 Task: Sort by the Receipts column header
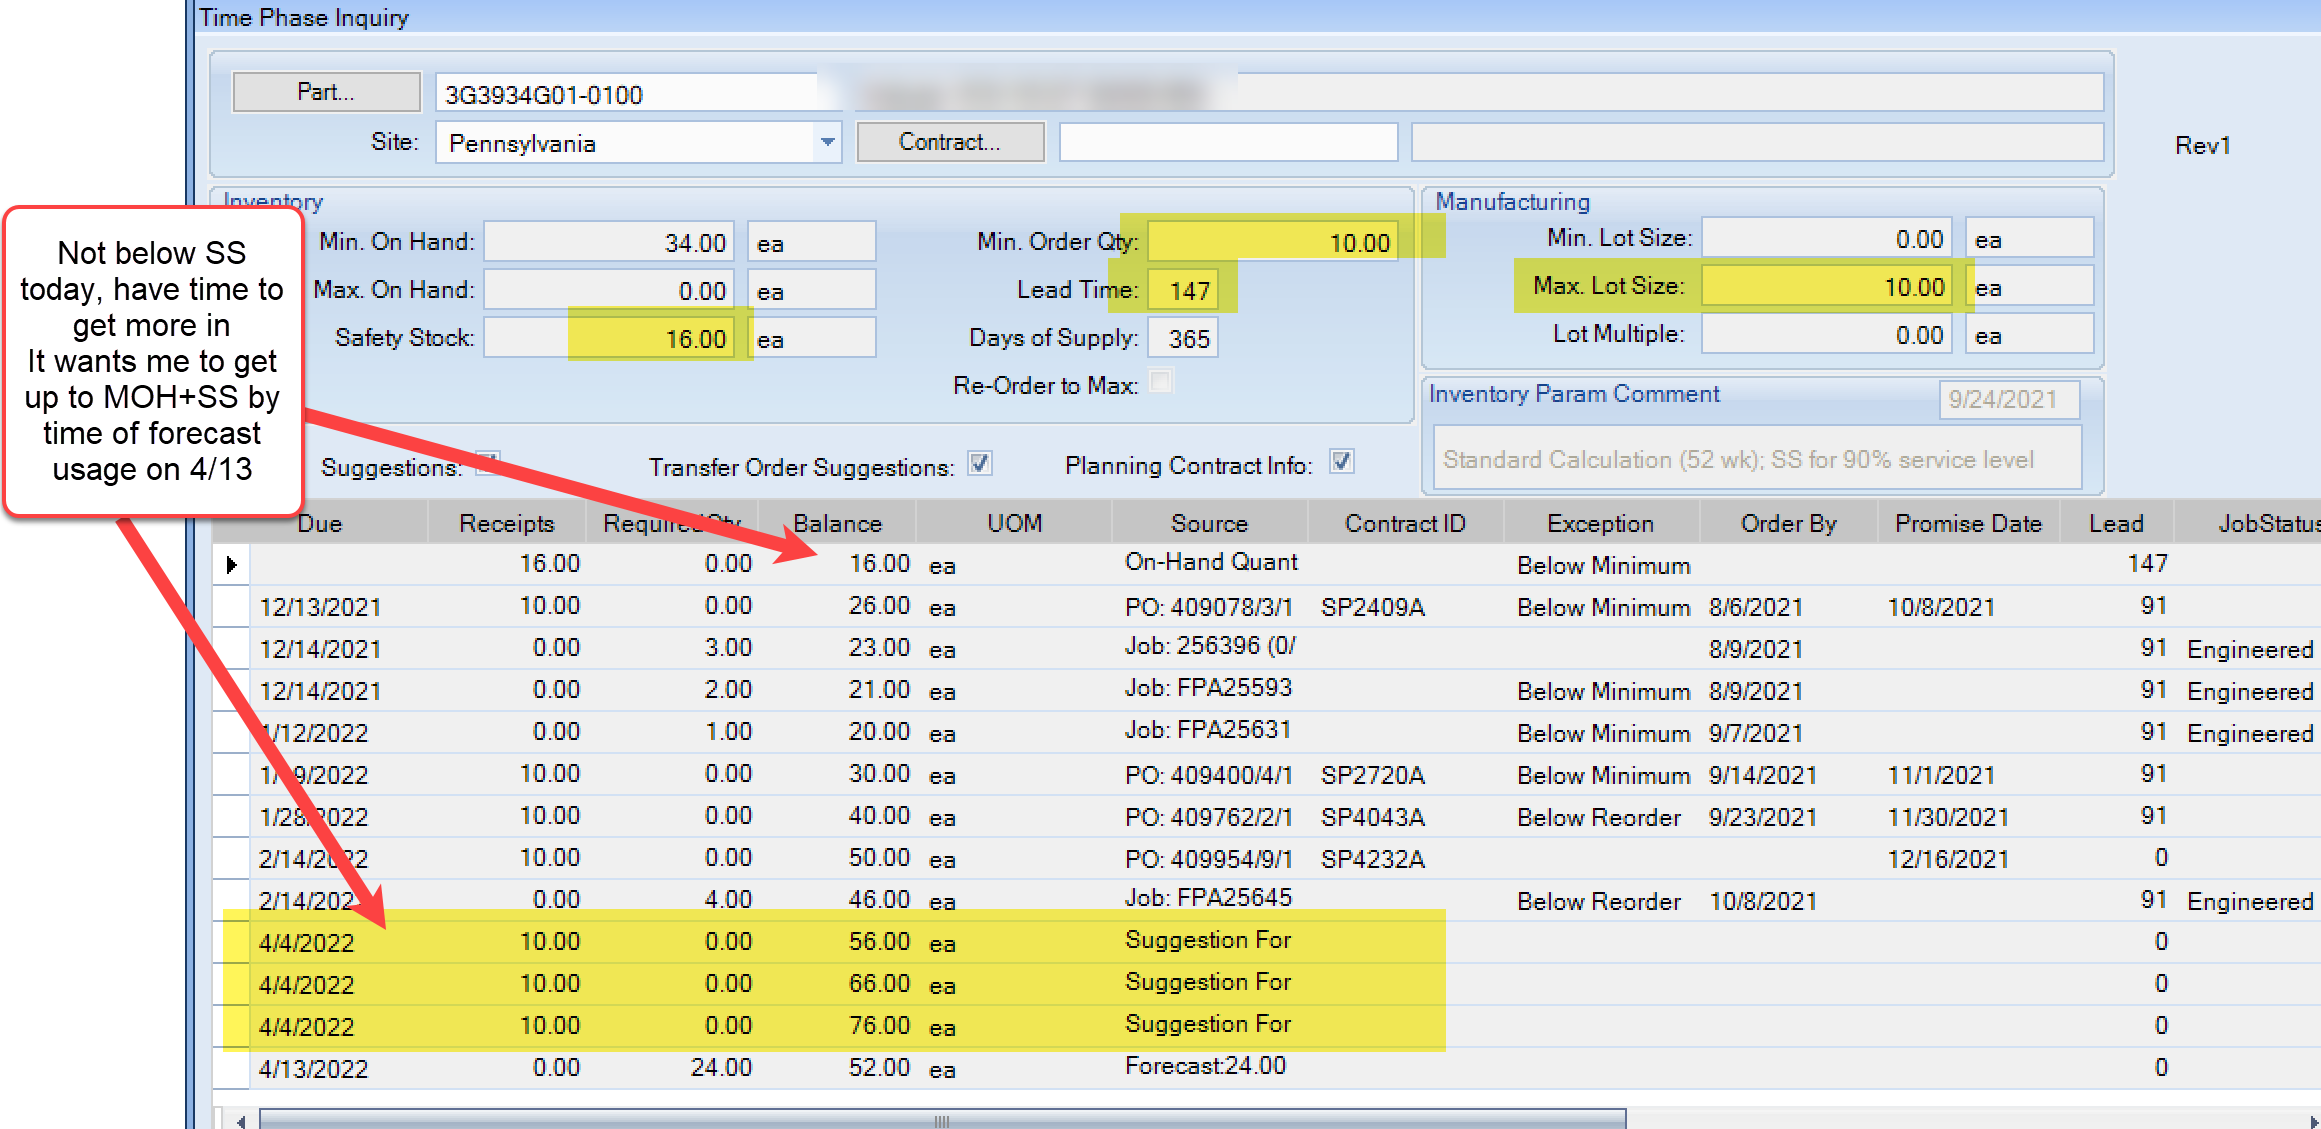point(506,523)
